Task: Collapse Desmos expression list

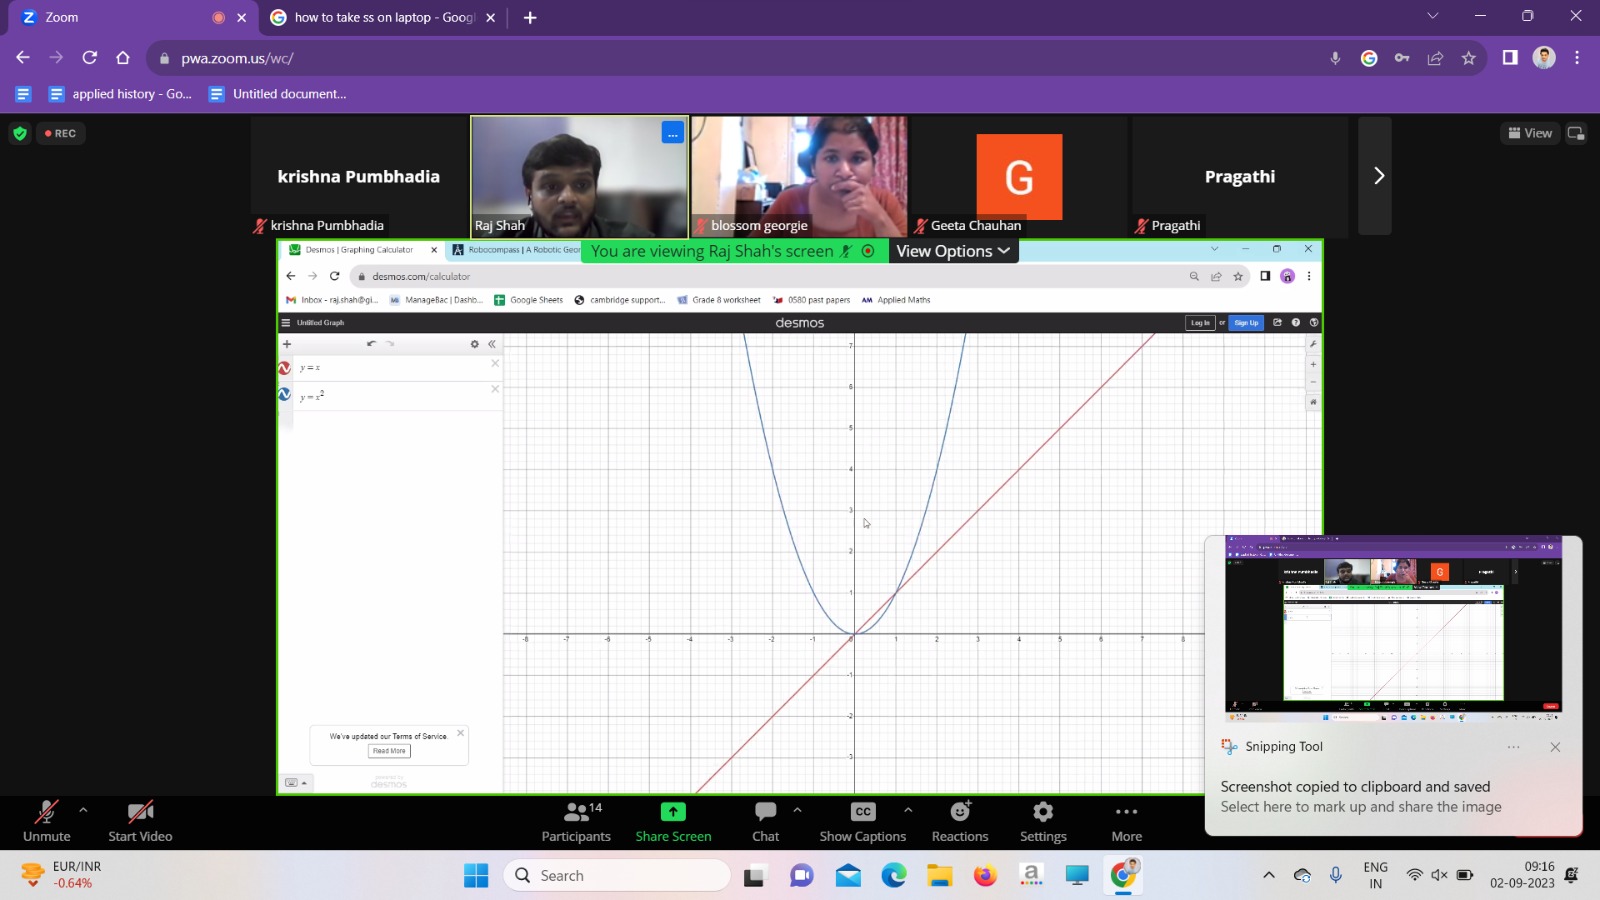Action: point(492,344)
